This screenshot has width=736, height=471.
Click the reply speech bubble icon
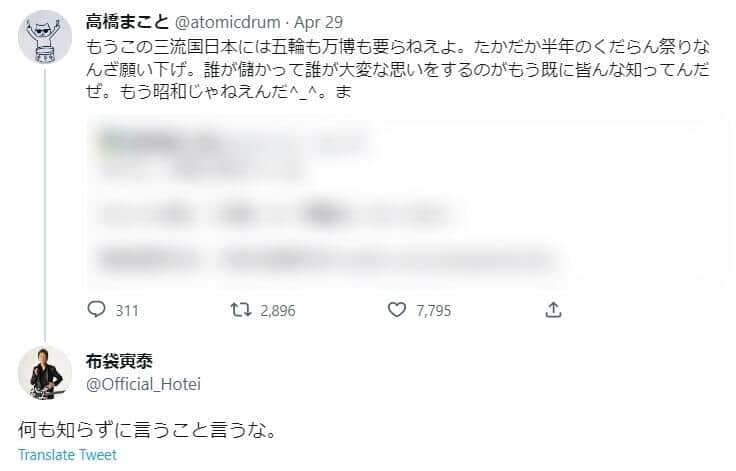(96, 310)
